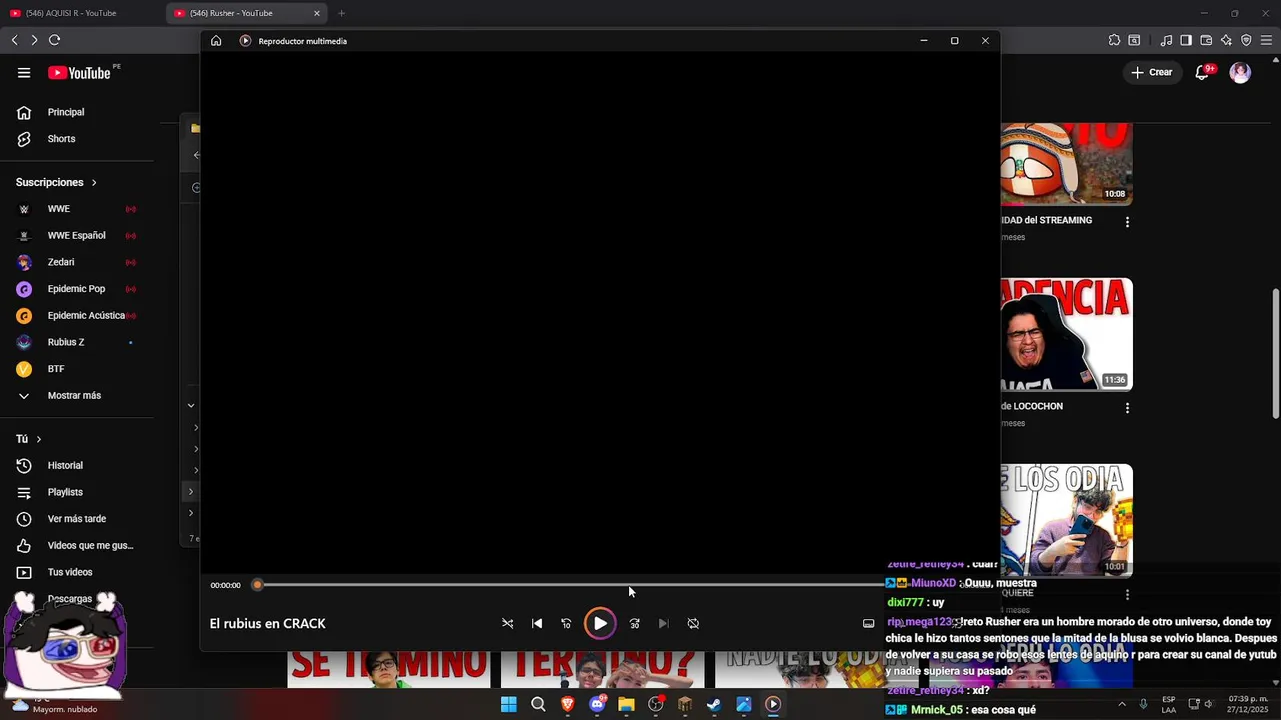The image size is (1281, 720).
Task: Toggle repeat mode in media player
Action: click(x=693, y=623)
